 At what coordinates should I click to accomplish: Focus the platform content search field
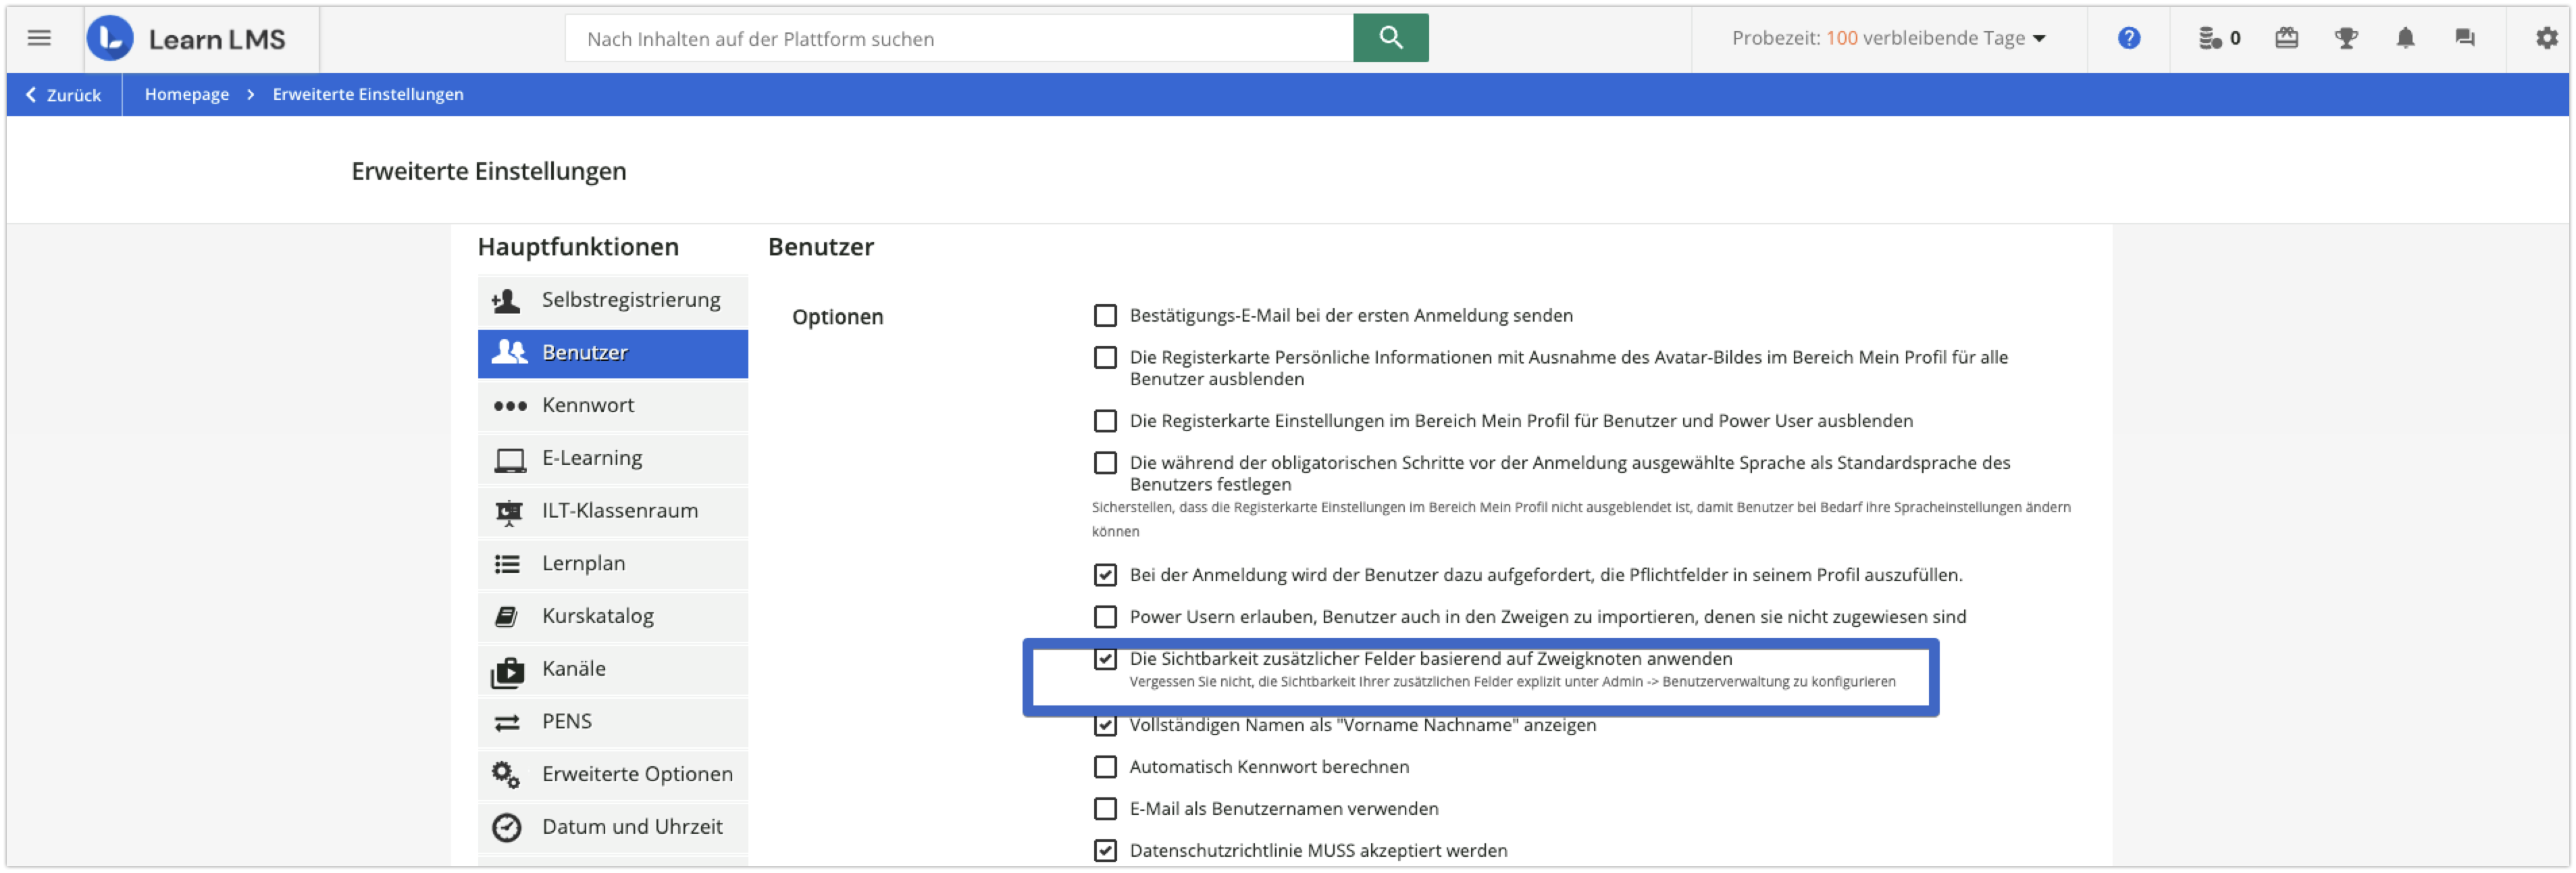(x=958, y=39)
